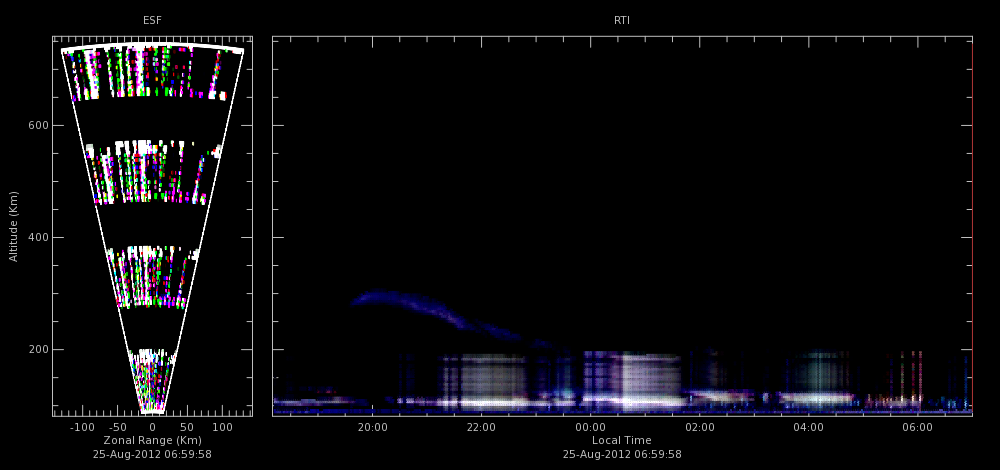The height and width of the screenshot is (470, 1000).
Task: Click the timestamp under the RTI plot
Action: 622,455
